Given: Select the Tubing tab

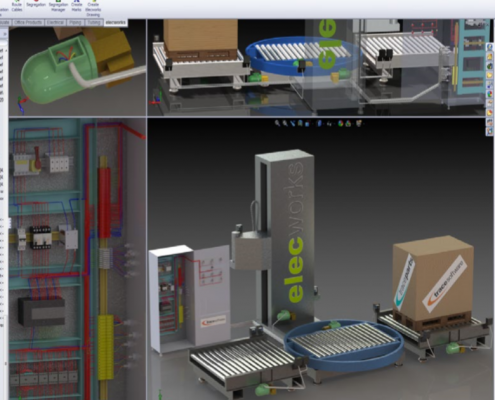Looking at the screenshot, I should [94, 22].
